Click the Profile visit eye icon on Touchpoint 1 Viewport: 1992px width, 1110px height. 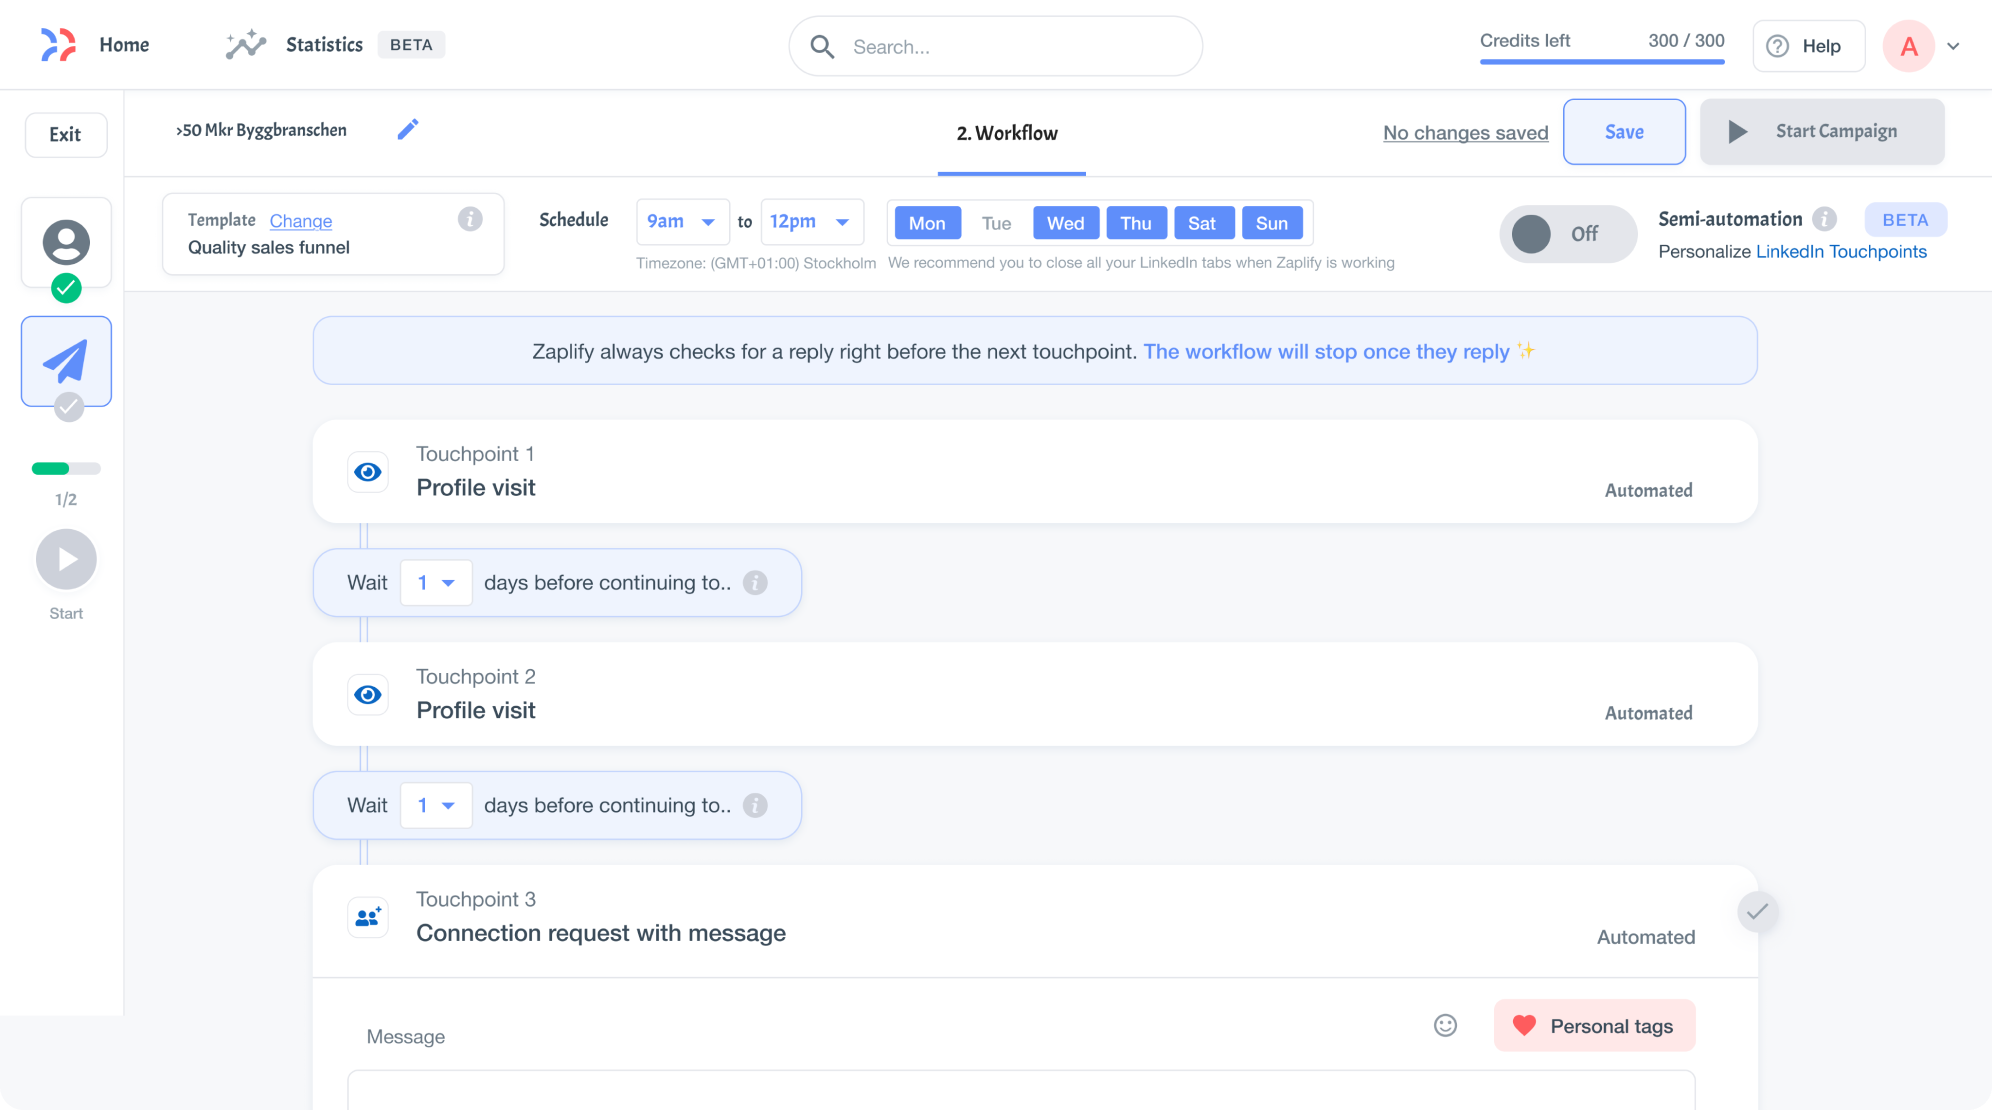coord(367,471)
